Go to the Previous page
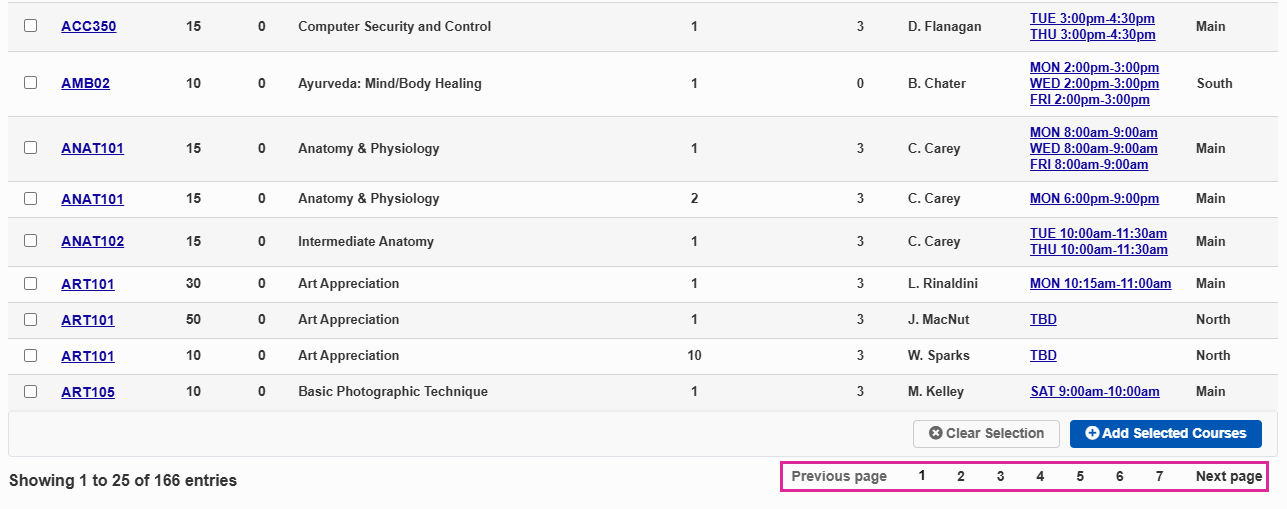 tap(839, 476)
